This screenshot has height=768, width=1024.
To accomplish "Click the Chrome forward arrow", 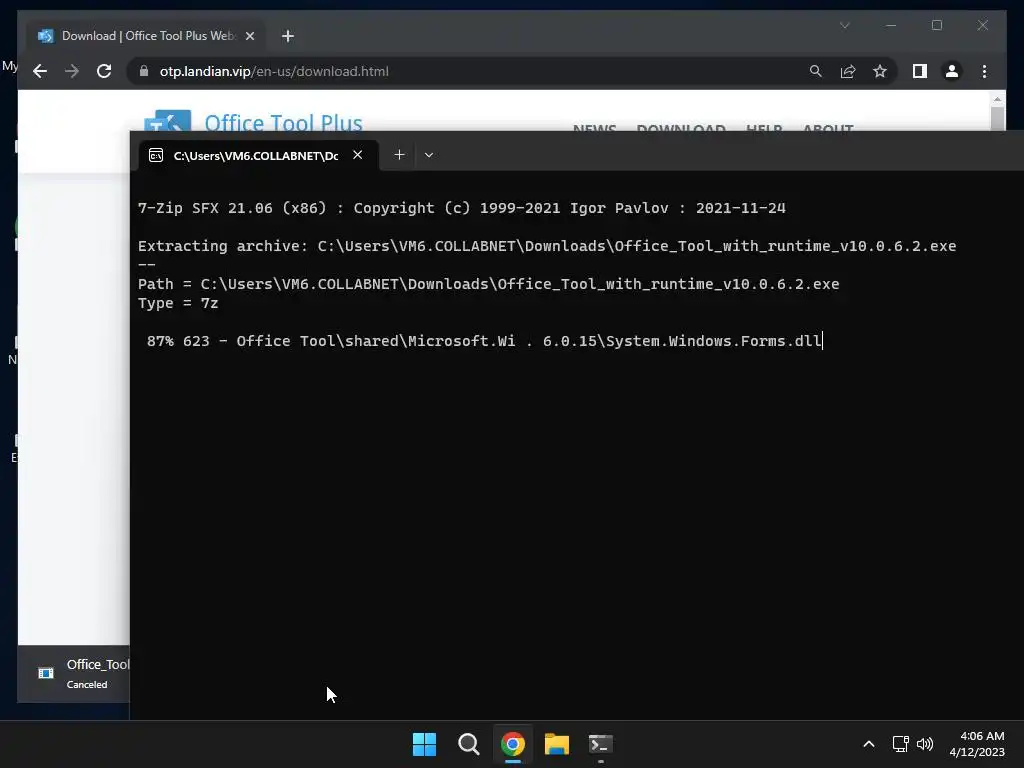I will 72,71.
